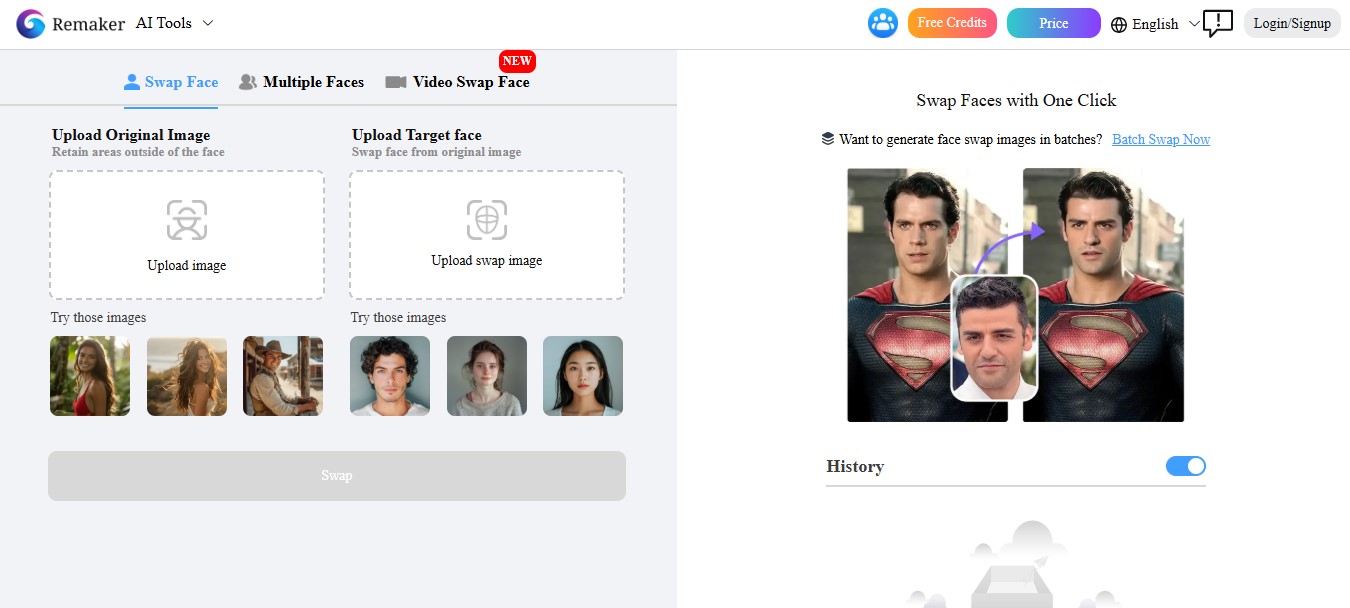The height and width of the screenshot is (608, 1350).
Task: Click the History heading
Action: (x=855, y=466)
